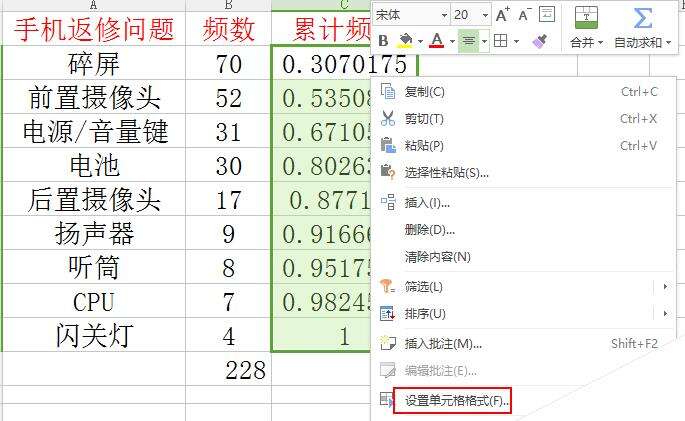The height and width of the screenshot is (421, 685).
Task: Decrease font size with A- icon
Action: click(523, 15)
